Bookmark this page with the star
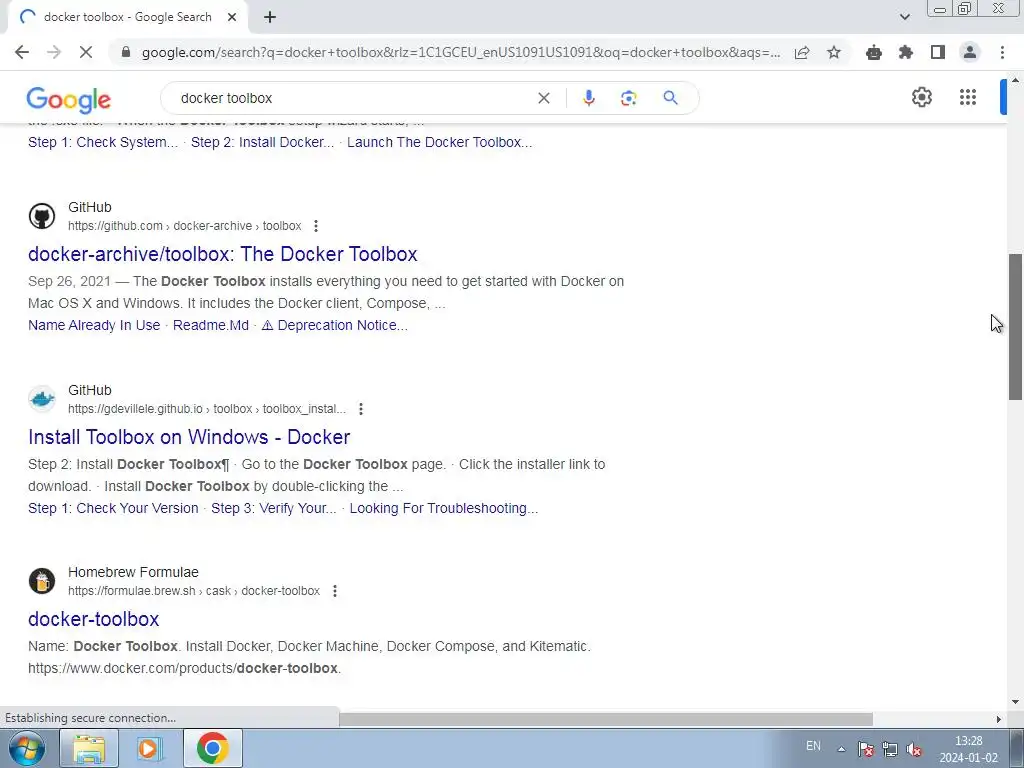The image size is (1024, 768). coord(834,52)
